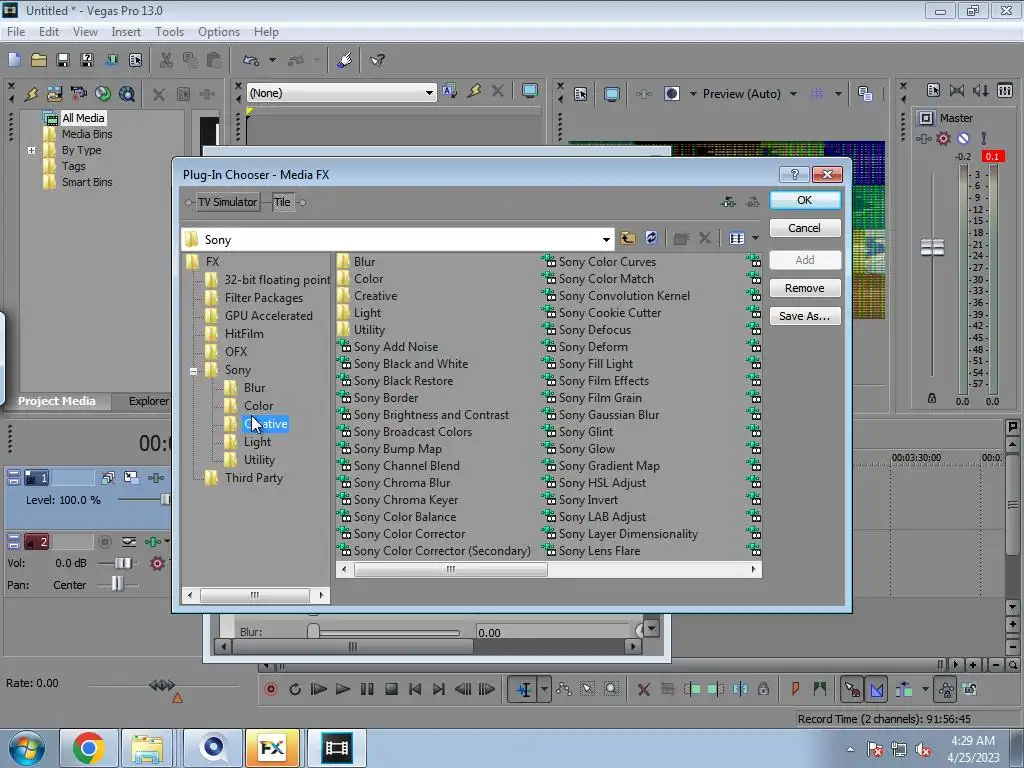
Task: Open the Options menu
Action: click(219, 31)
